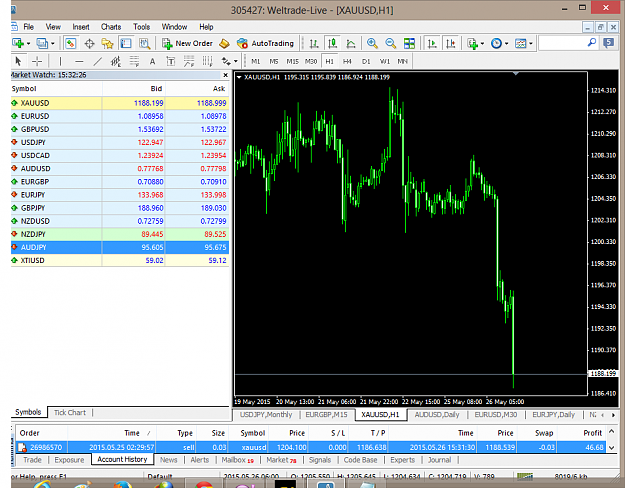This screenshot has height=488, width=625.
Task: Select the Crosshair tool
Action: [37, 61]
